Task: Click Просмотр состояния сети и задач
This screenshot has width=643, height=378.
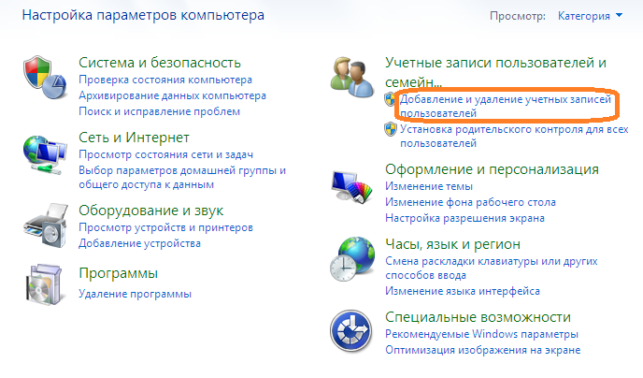Action: pos(166,155)
